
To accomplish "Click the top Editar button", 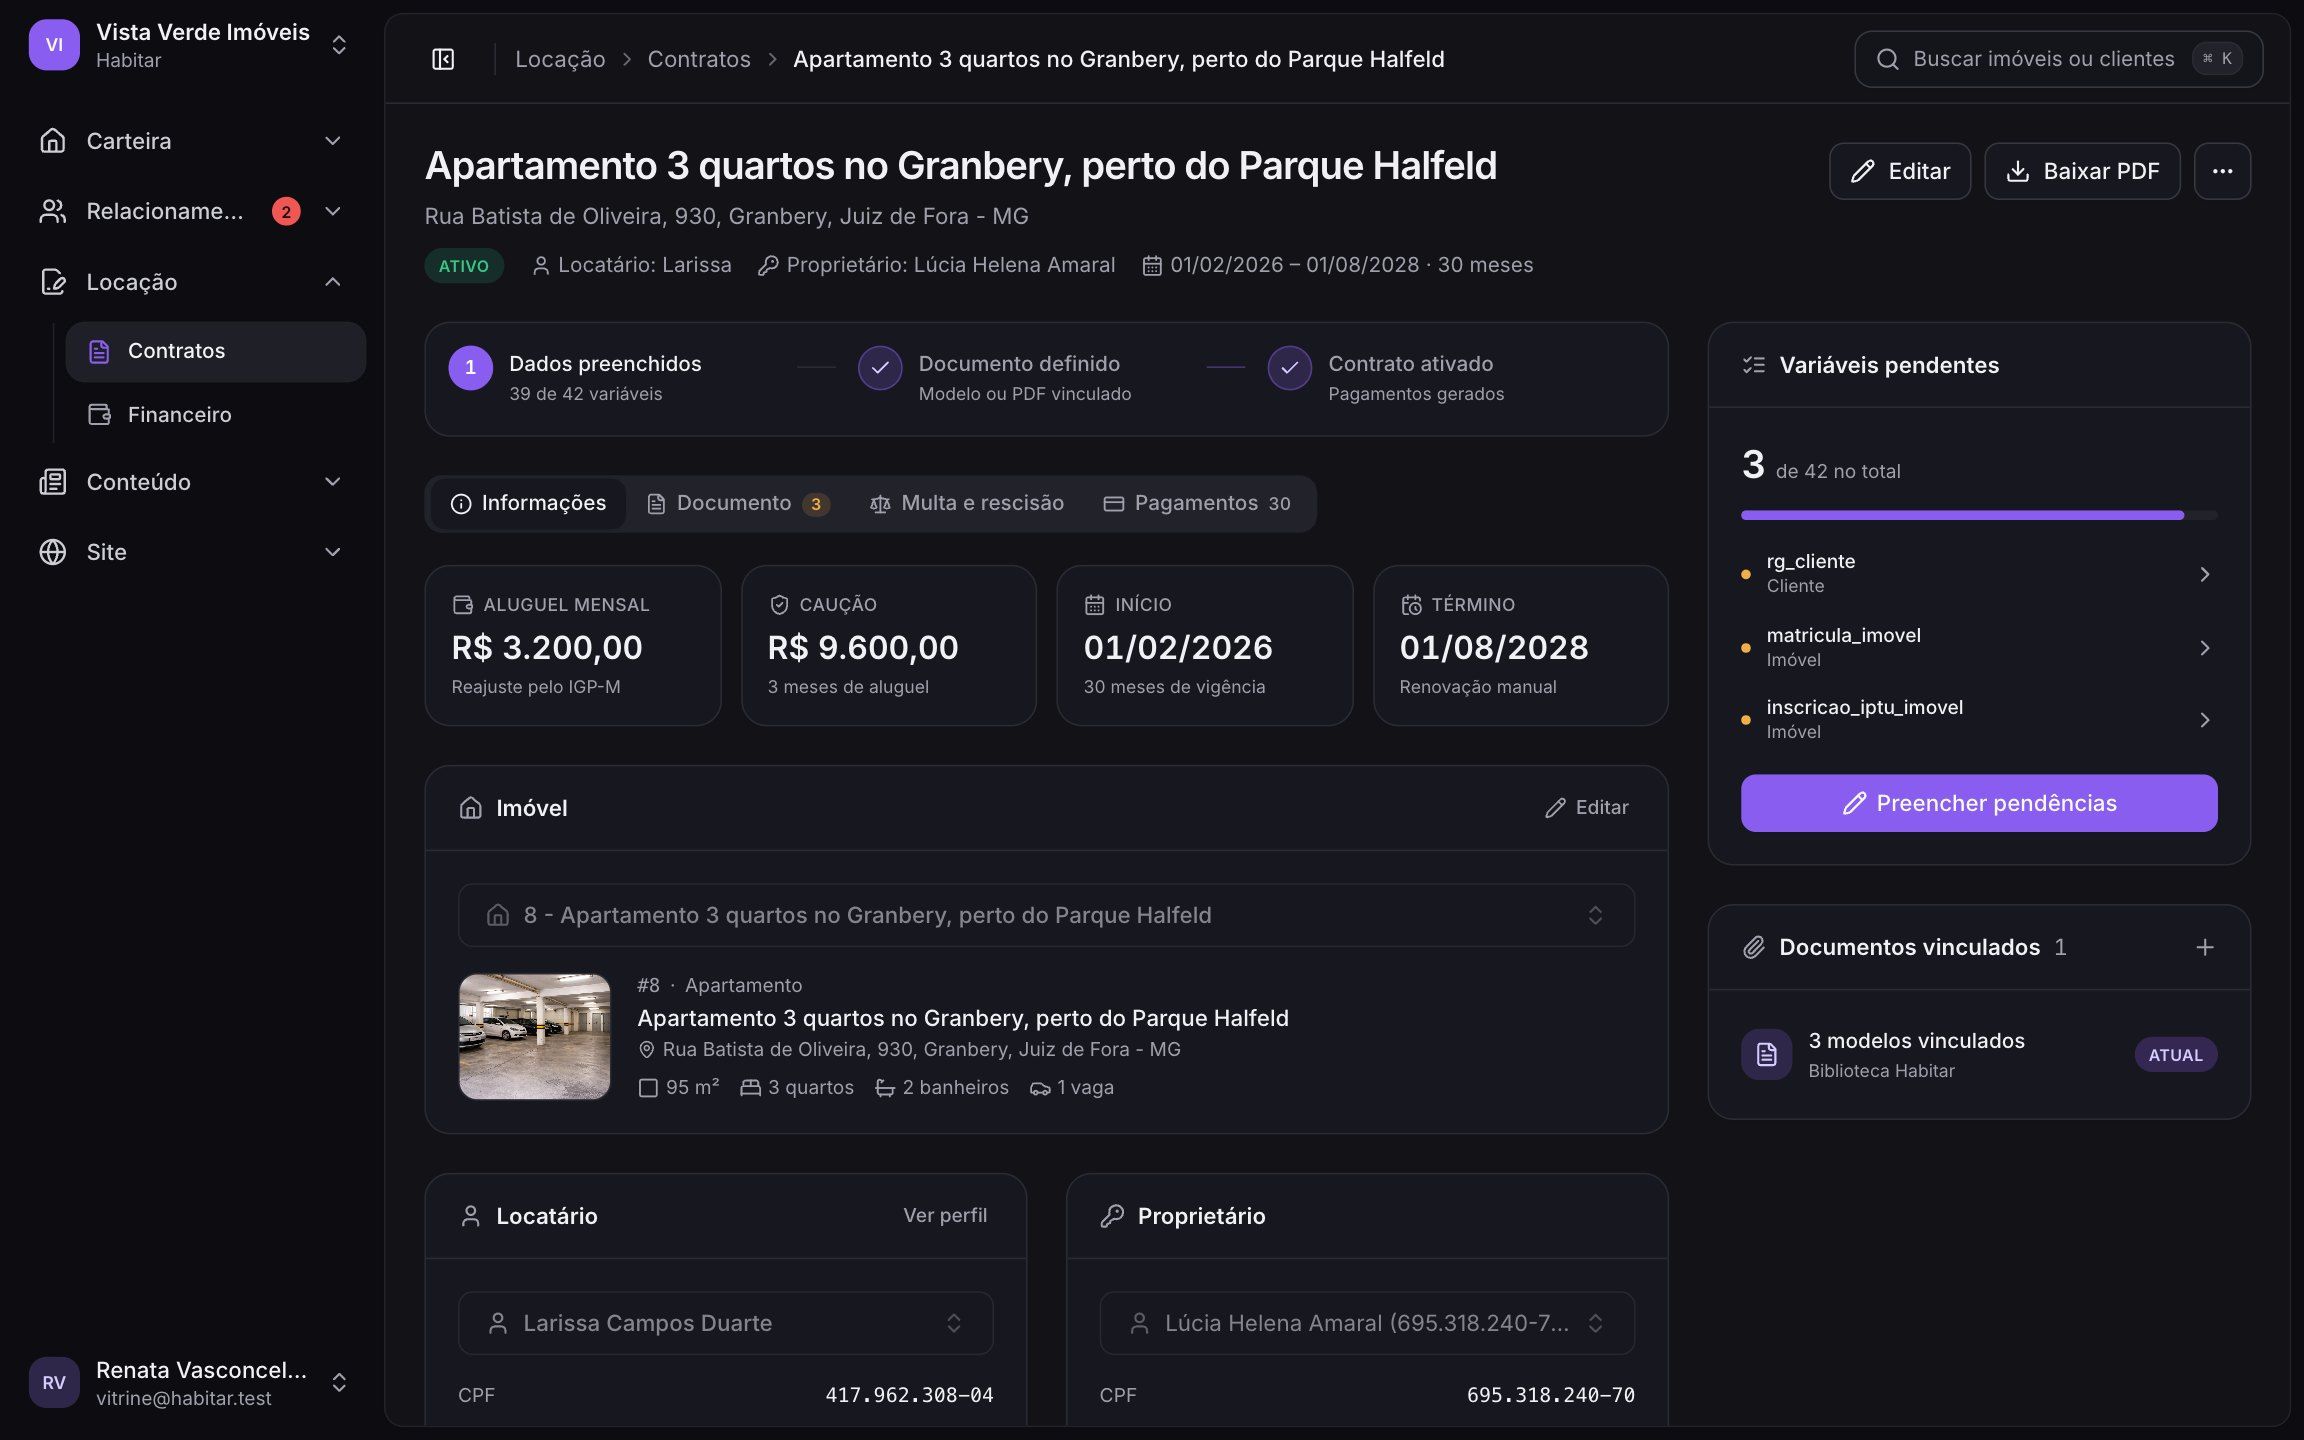I will [x=1900, y=171].
